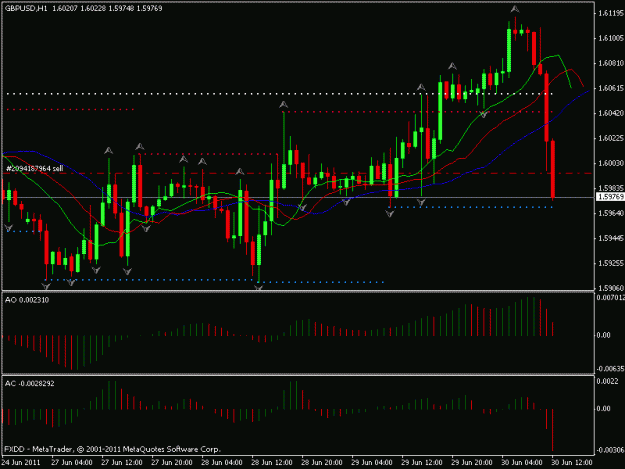Click the 28 Jun 20:00 time label
Viewport: 625px width, 469px height.
tap(322, 463)
